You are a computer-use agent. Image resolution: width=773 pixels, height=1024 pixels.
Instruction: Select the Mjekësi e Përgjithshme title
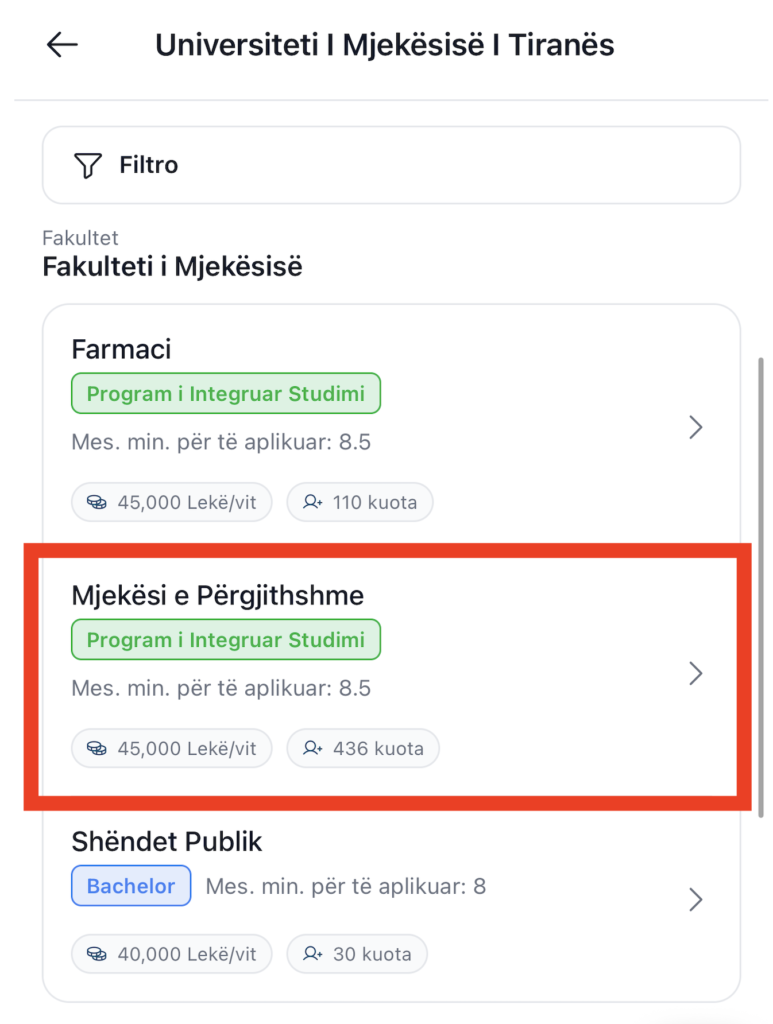click(217, 596)
